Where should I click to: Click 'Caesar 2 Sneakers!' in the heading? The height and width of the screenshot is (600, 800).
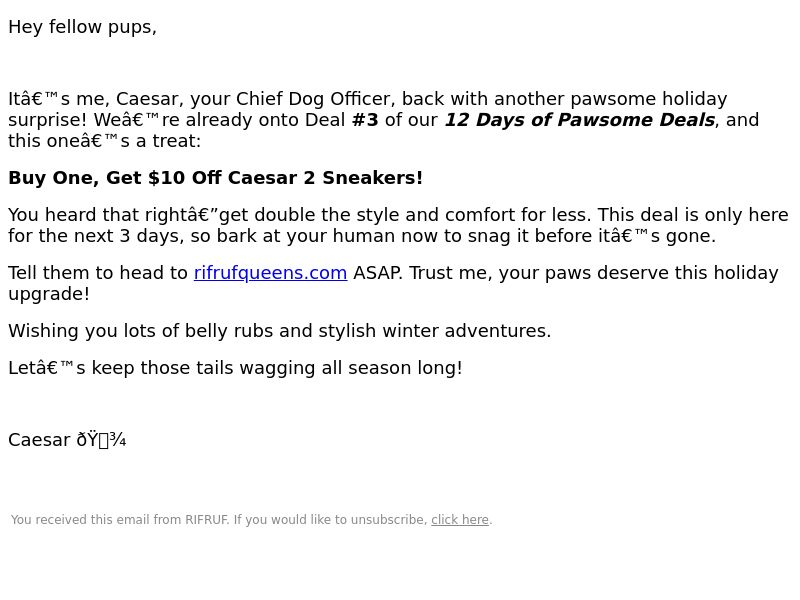click(325, 178)
